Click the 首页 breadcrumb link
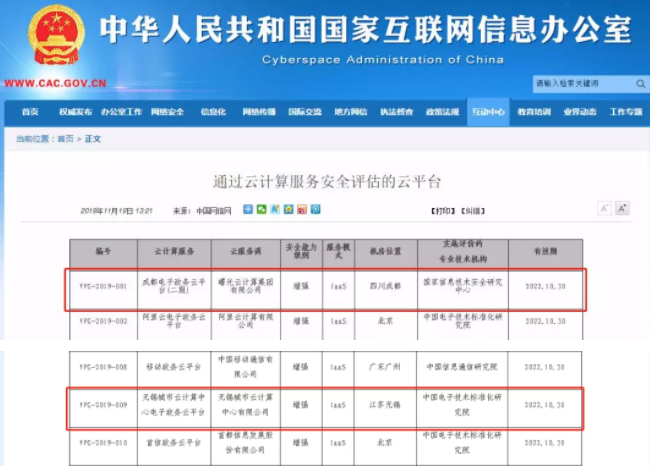The height and width of the screenshot is (471, 650). (x=65, y=139)
